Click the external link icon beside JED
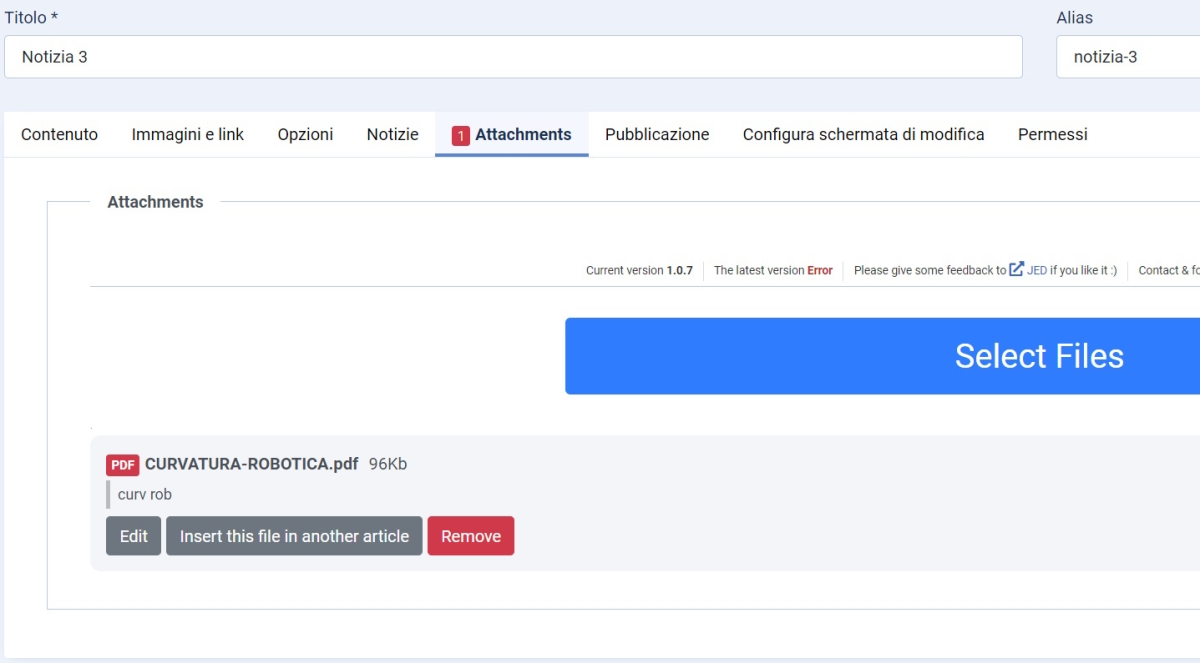 pos(1016,269)
